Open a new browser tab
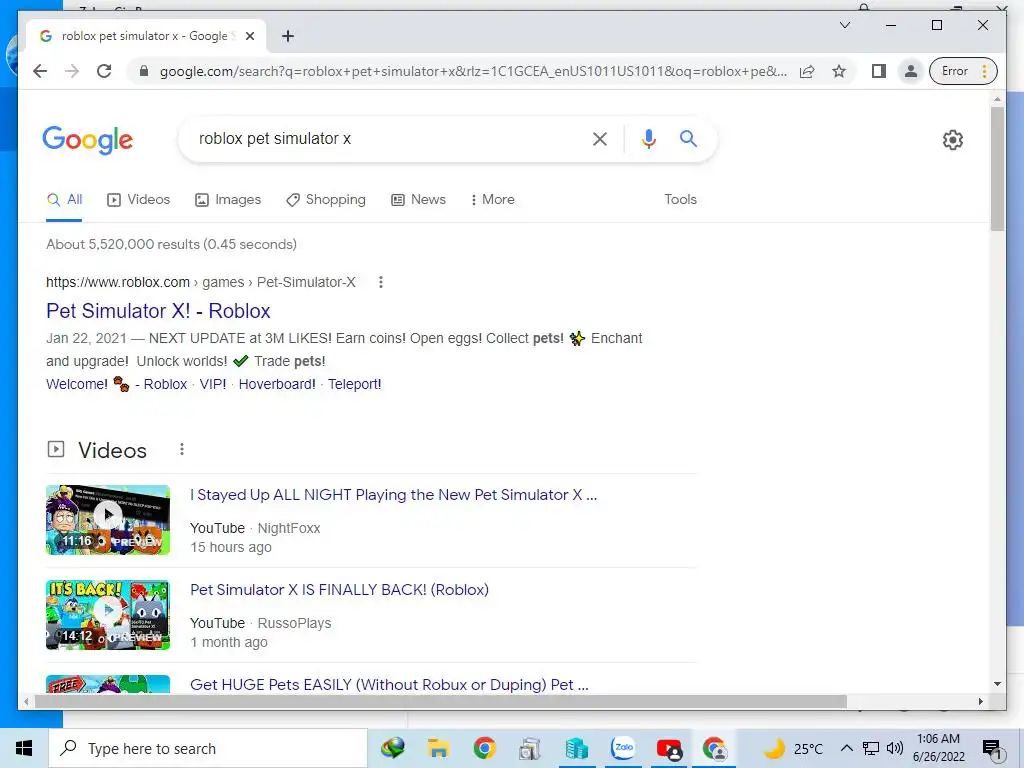Image resolution: width=1024 pixels, height=768 pixels. (x=288, y=36)
